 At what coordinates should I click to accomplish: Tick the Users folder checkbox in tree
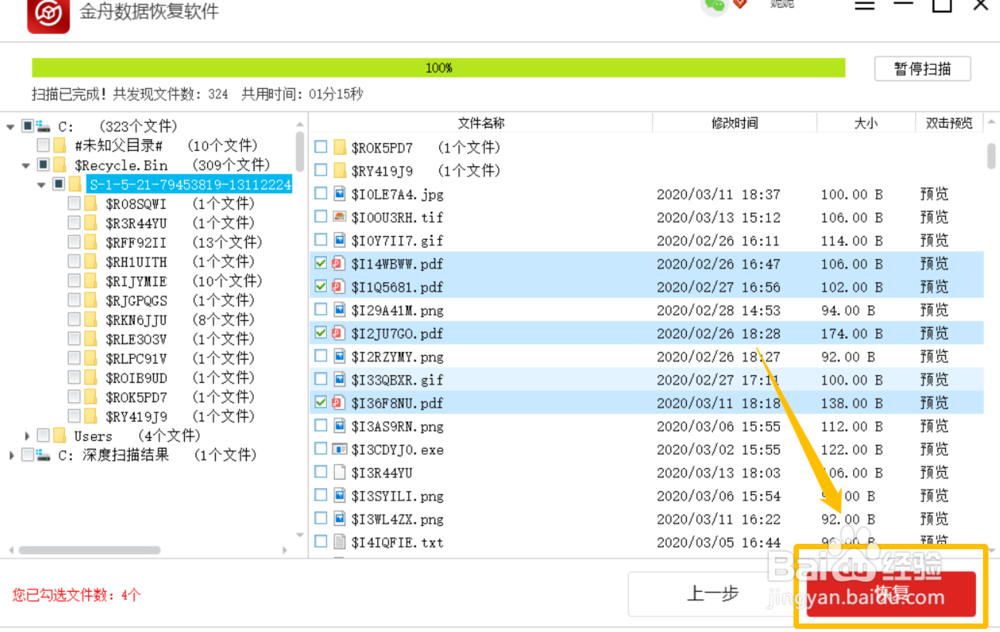(x=43, y=436)
